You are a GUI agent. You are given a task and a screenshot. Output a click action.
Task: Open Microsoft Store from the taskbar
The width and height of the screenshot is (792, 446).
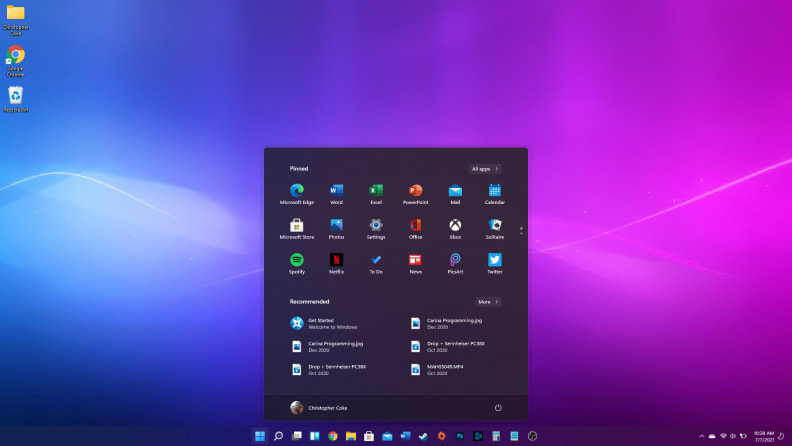point(369,436)
